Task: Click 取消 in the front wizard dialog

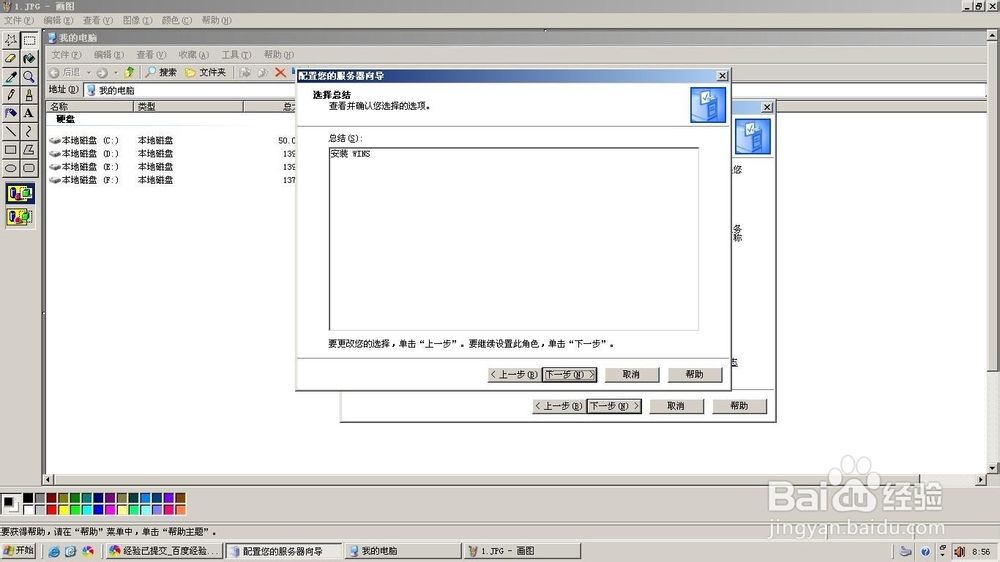Action: click(x=631, y=374)
